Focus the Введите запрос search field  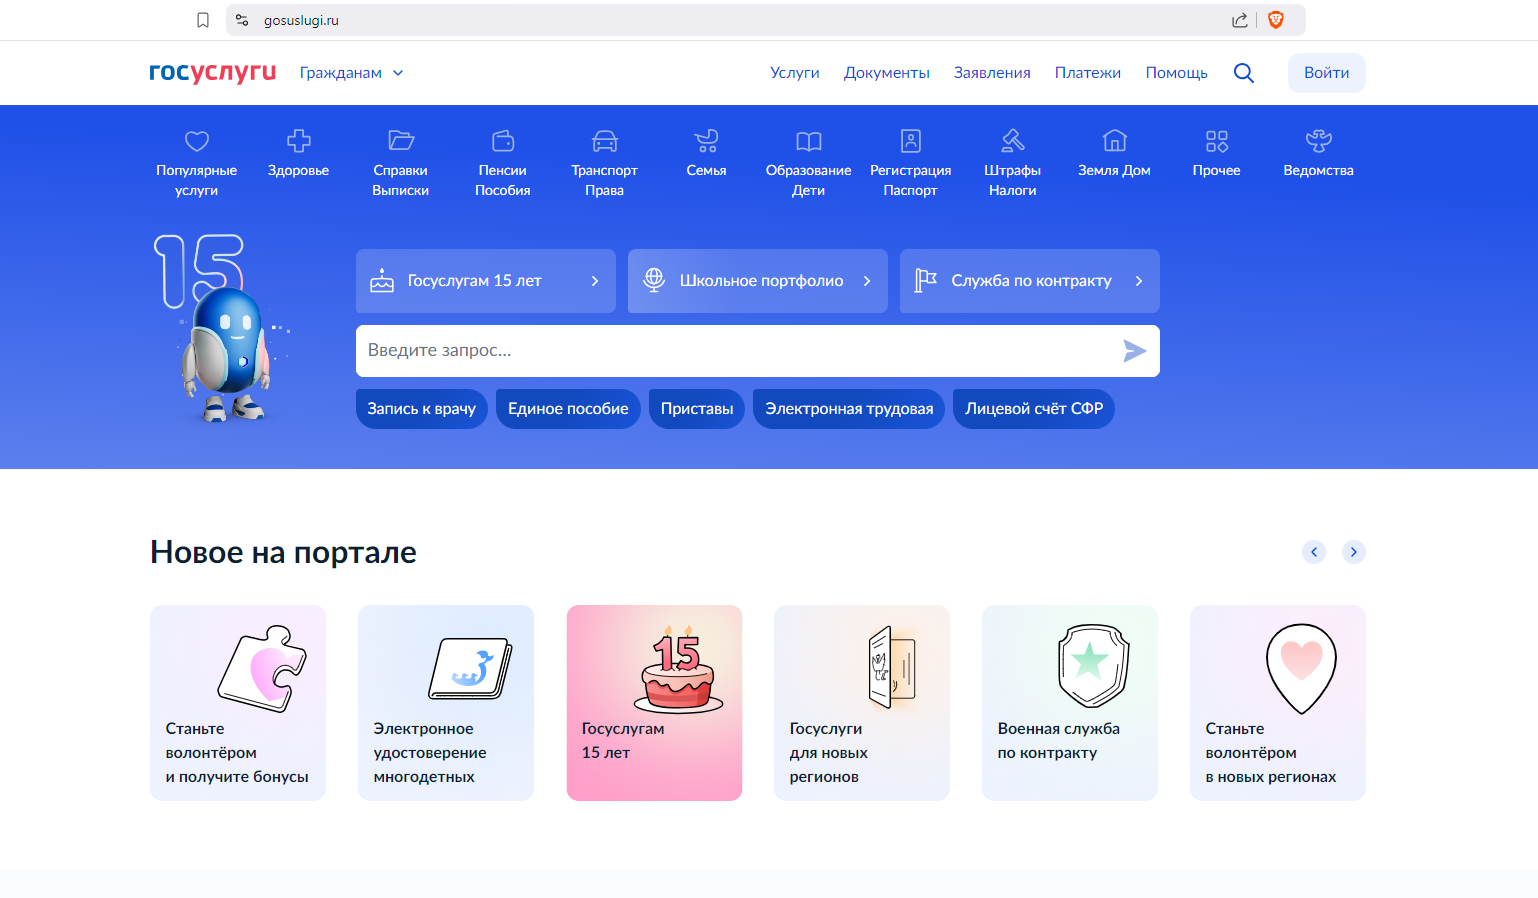pos(735,351)
